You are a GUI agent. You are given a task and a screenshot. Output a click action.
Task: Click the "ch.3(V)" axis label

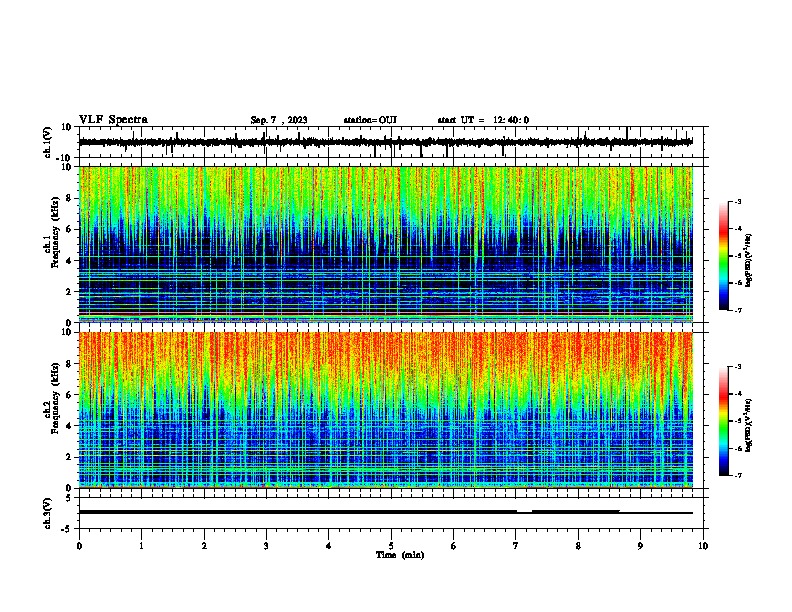[x=48, y=513]
